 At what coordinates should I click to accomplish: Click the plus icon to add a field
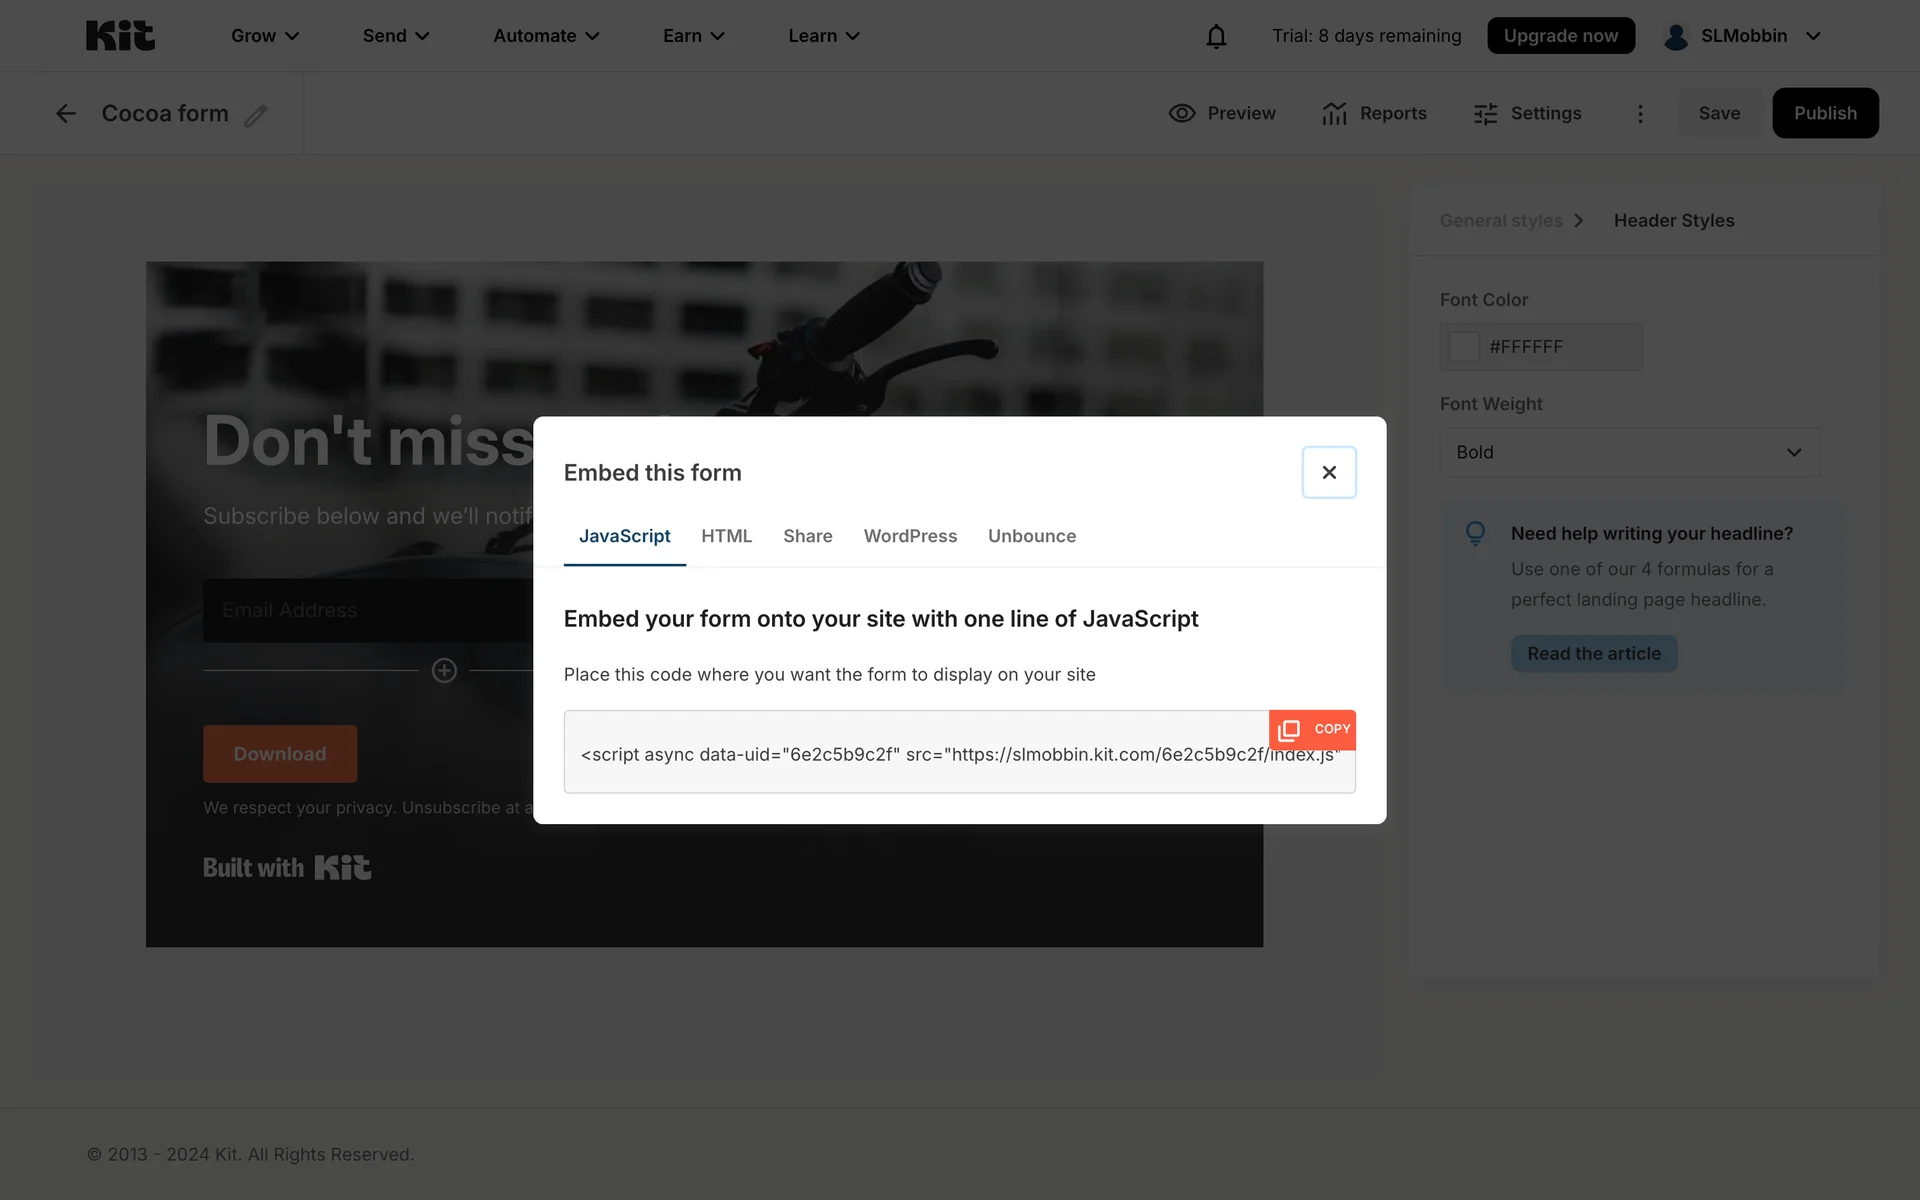point(444,670)
